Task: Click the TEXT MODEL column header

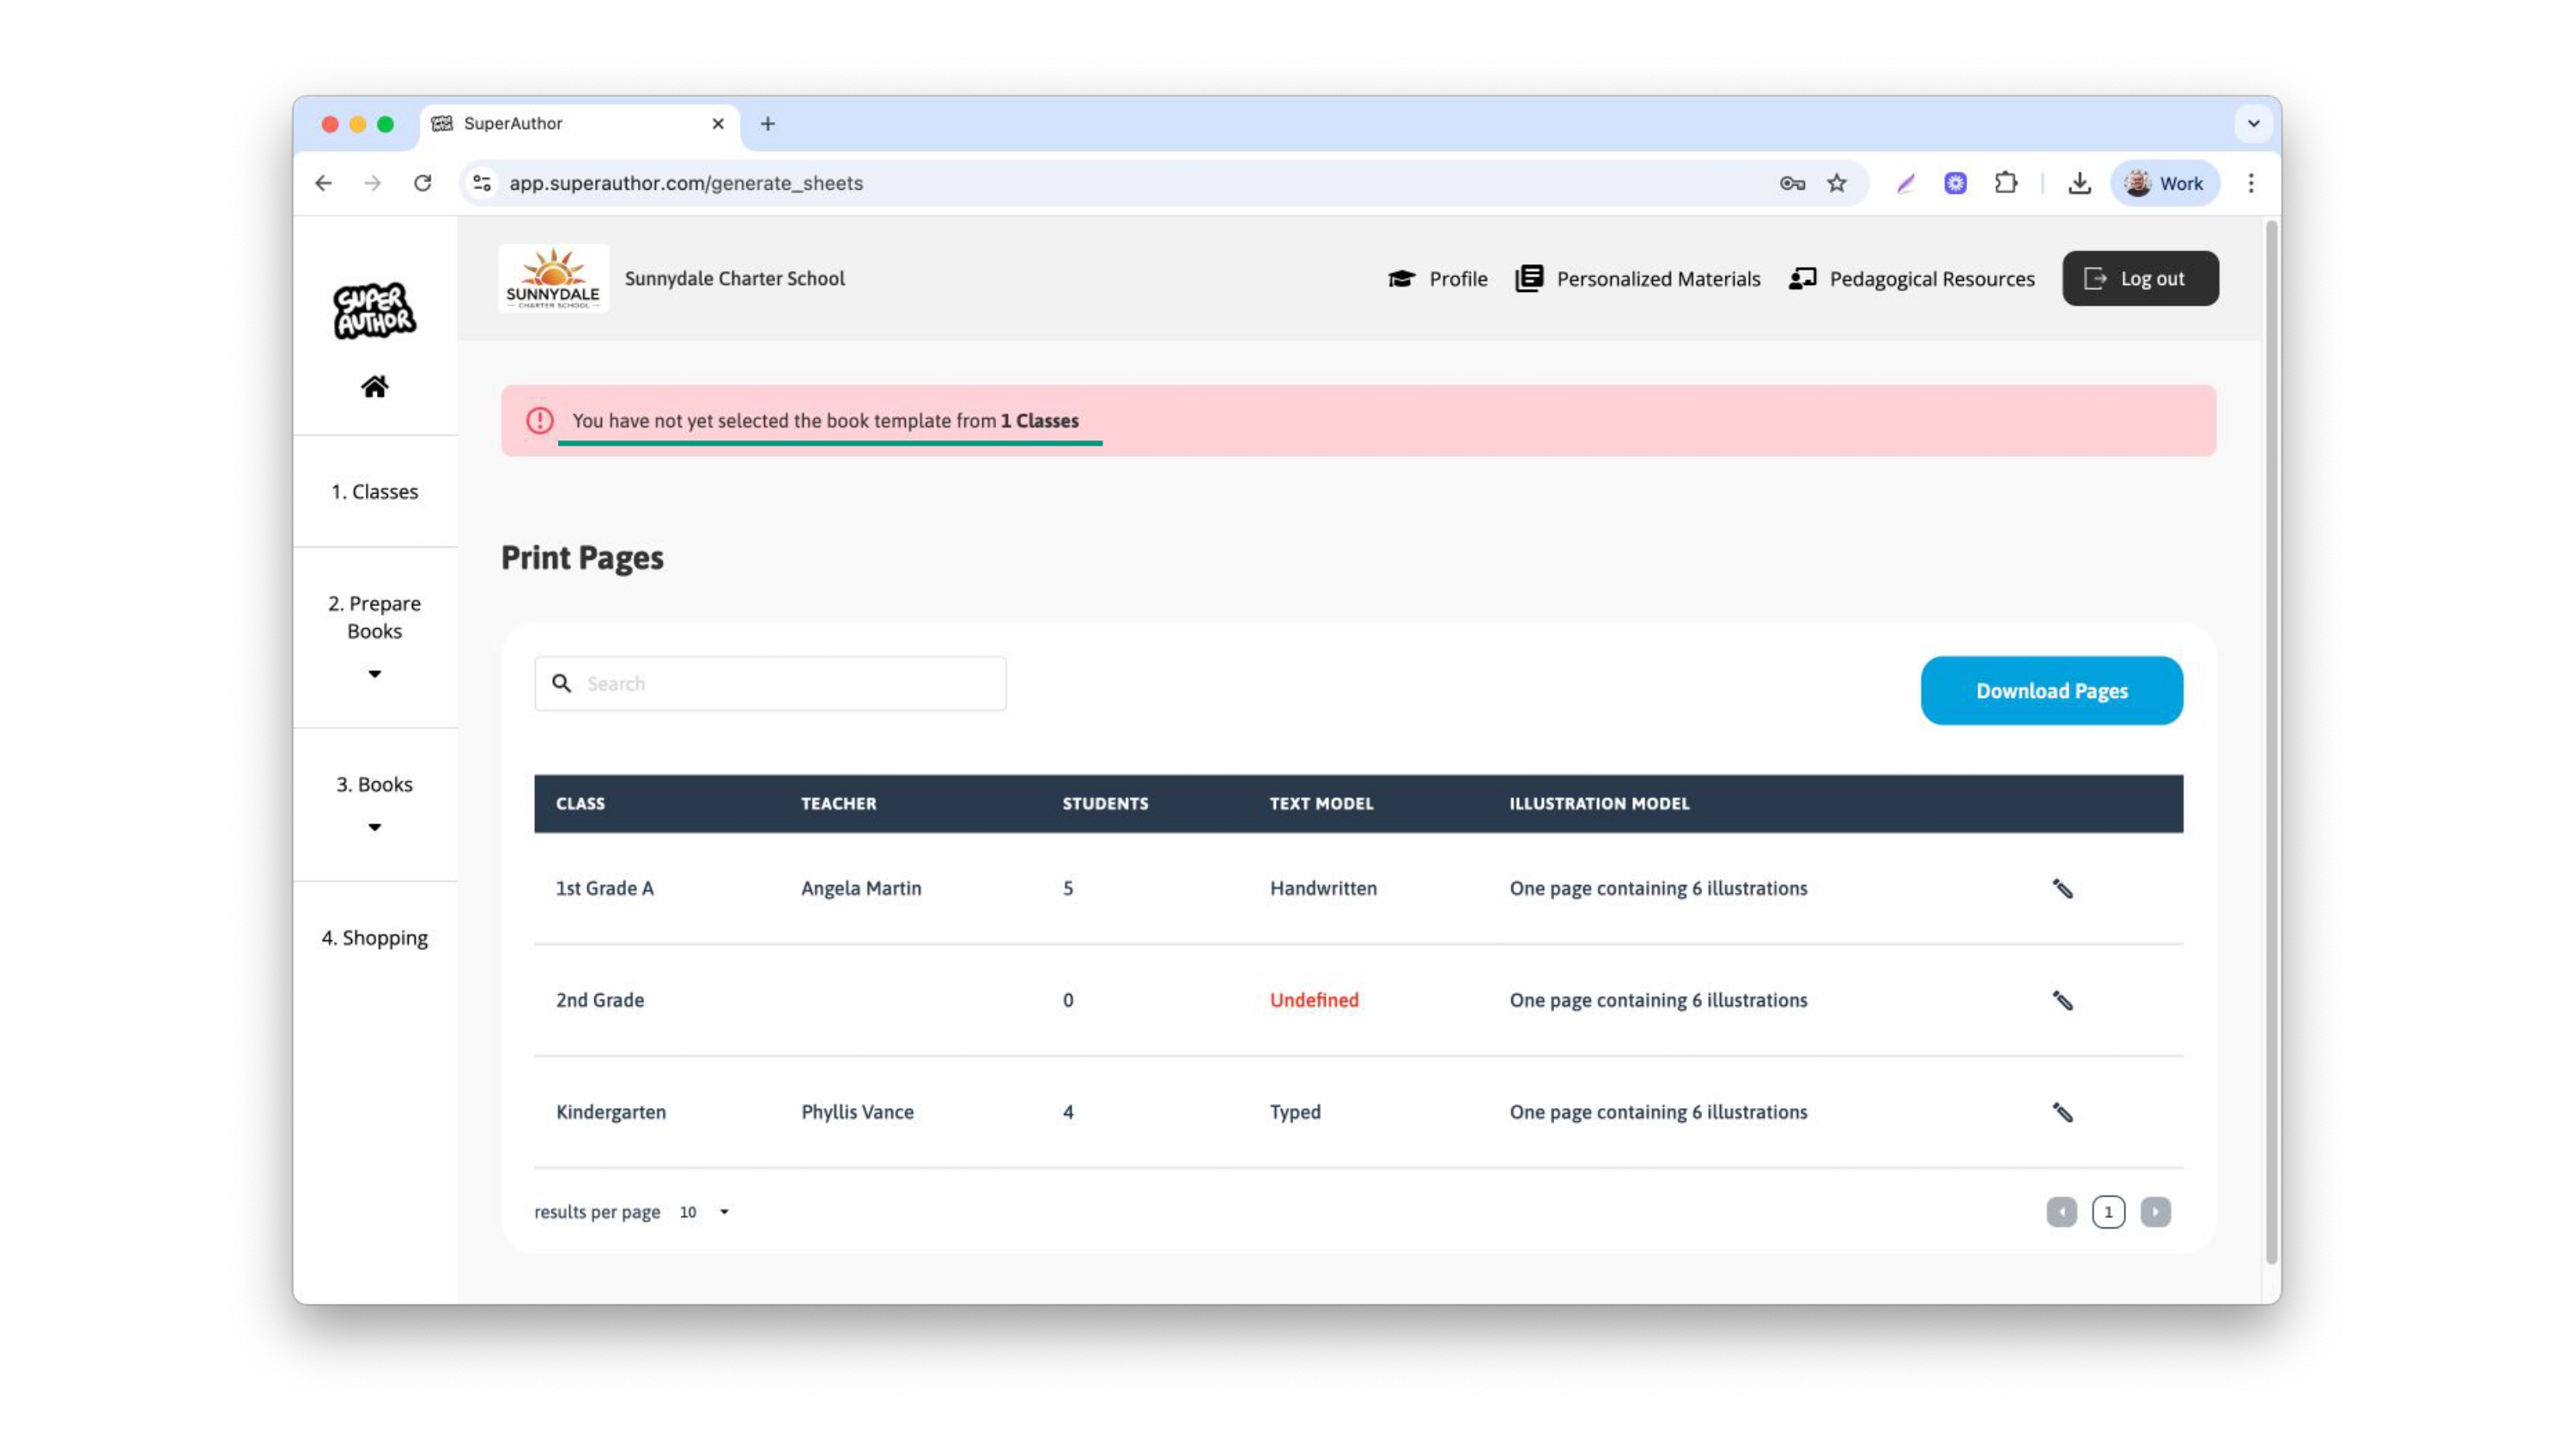Action: 1321,803
